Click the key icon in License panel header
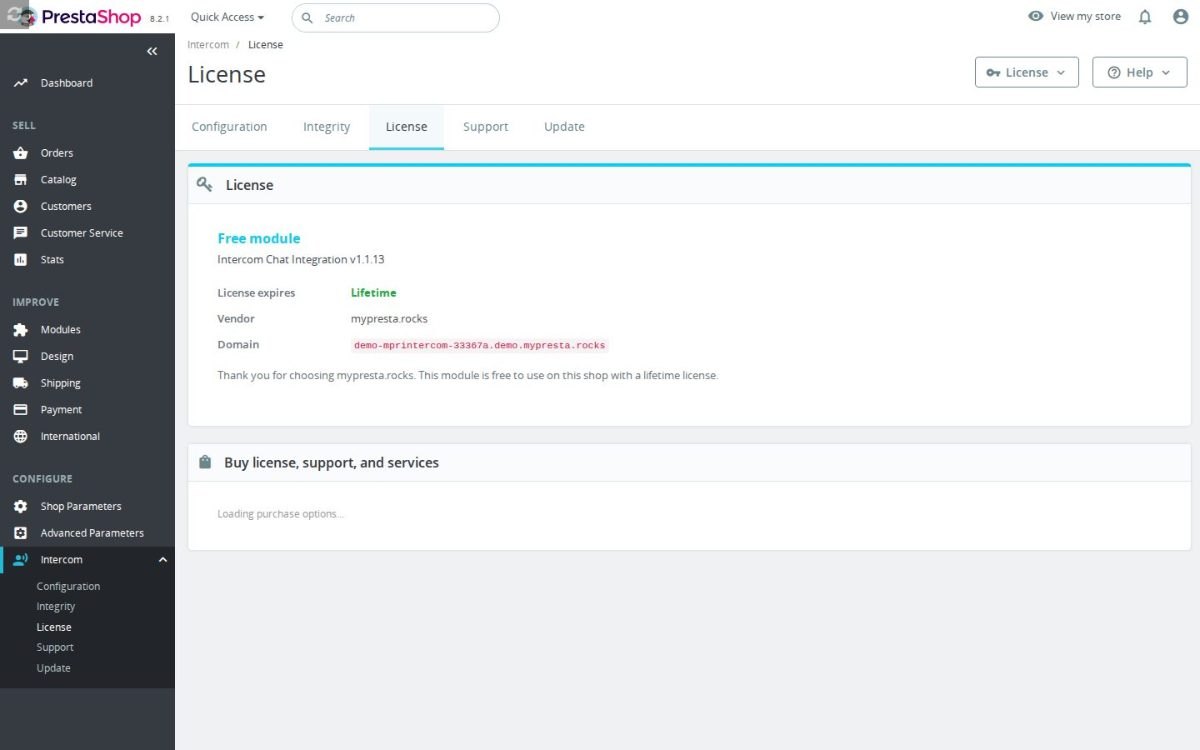 (x=205, y=184)
